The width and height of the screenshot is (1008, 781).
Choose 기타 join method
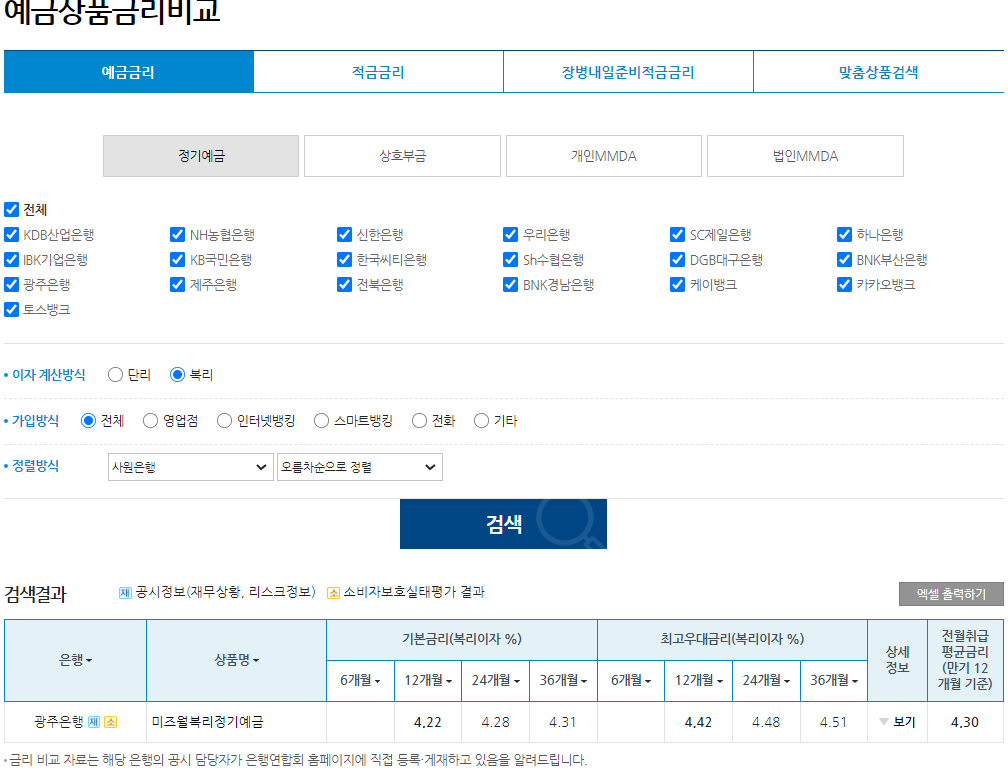point(482,421)
